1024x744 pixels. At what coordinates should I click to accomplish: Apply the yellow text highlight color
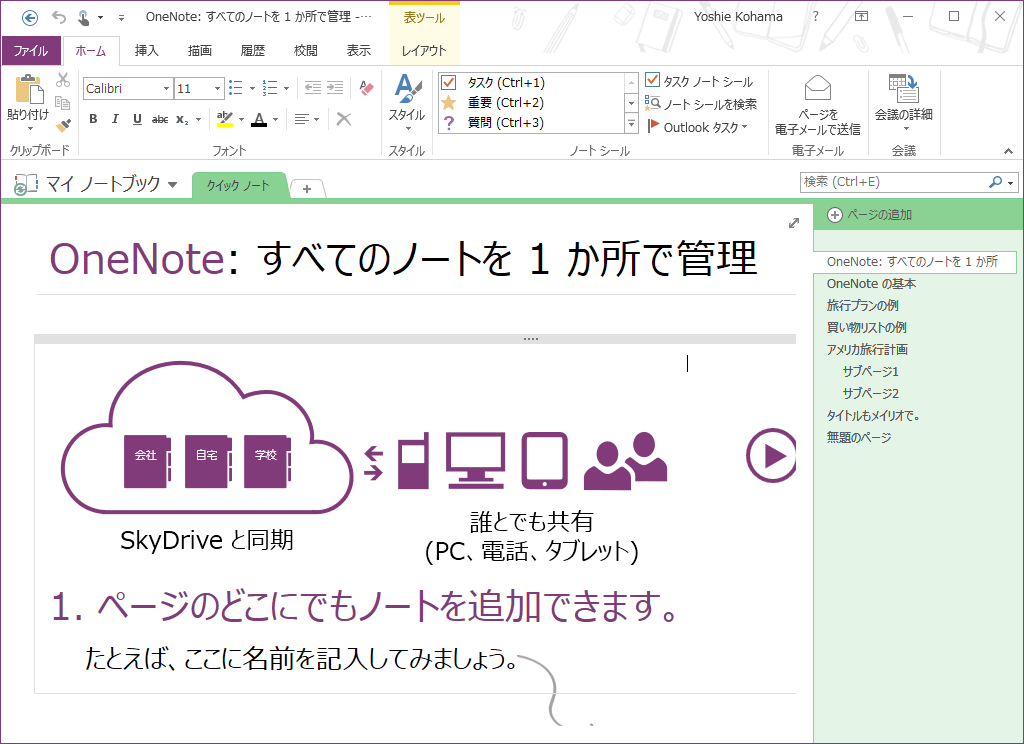point(225,119)
